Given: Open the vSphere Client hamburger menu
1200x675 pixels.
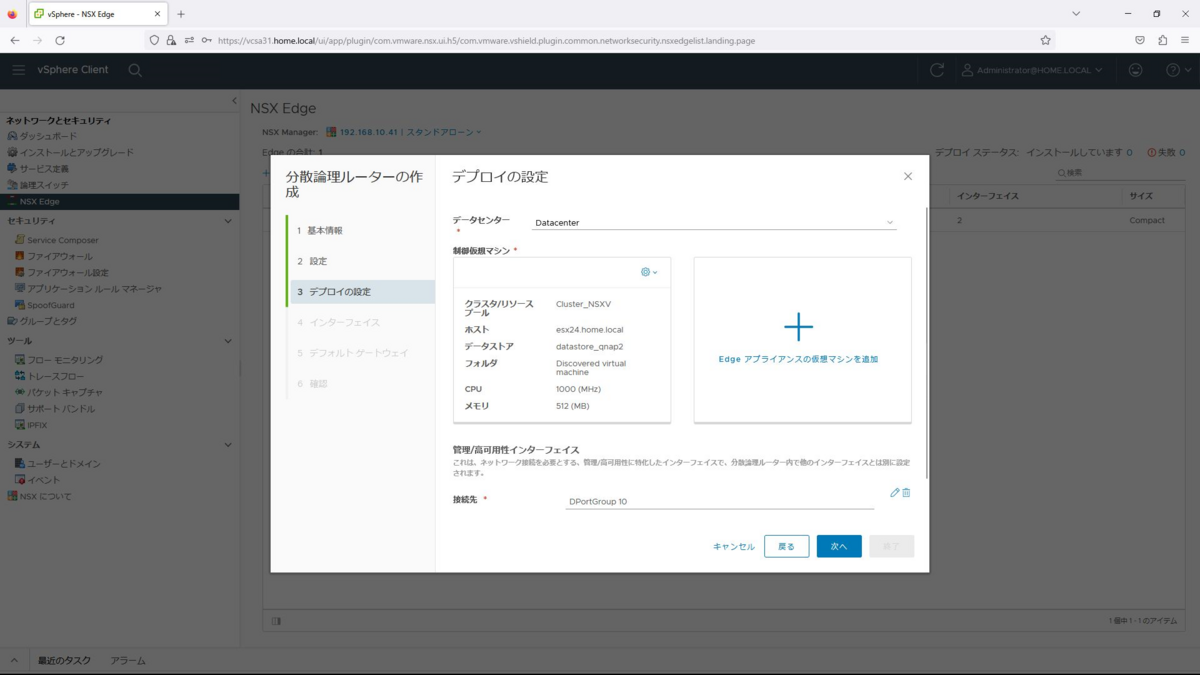Looking at the screenshot, I should [18, 70].
